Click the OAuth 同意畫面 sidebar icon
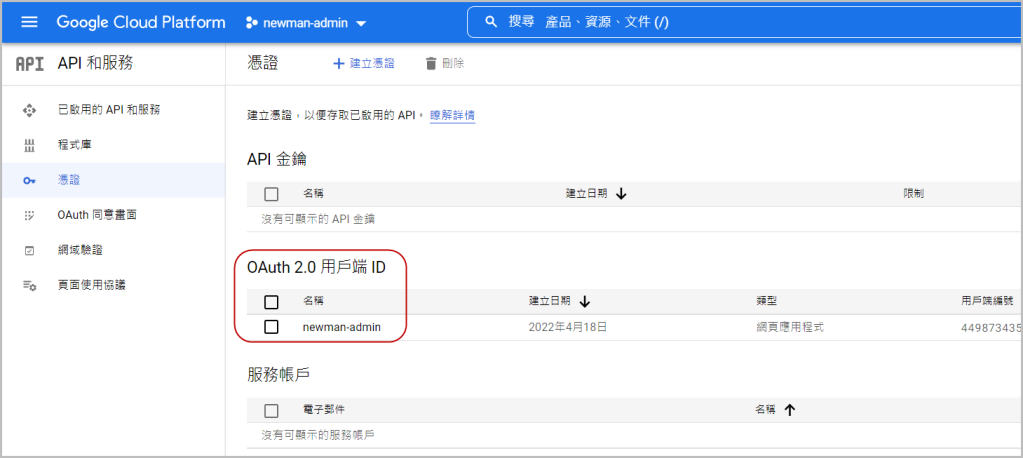The image size is (1023, 458). (30, 215)
